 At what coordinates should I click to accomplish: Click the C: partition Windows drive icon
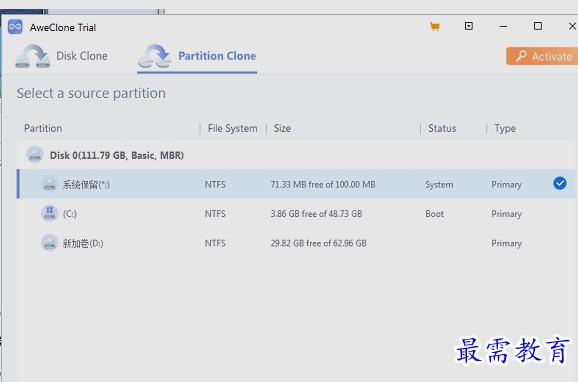[49, 213]
